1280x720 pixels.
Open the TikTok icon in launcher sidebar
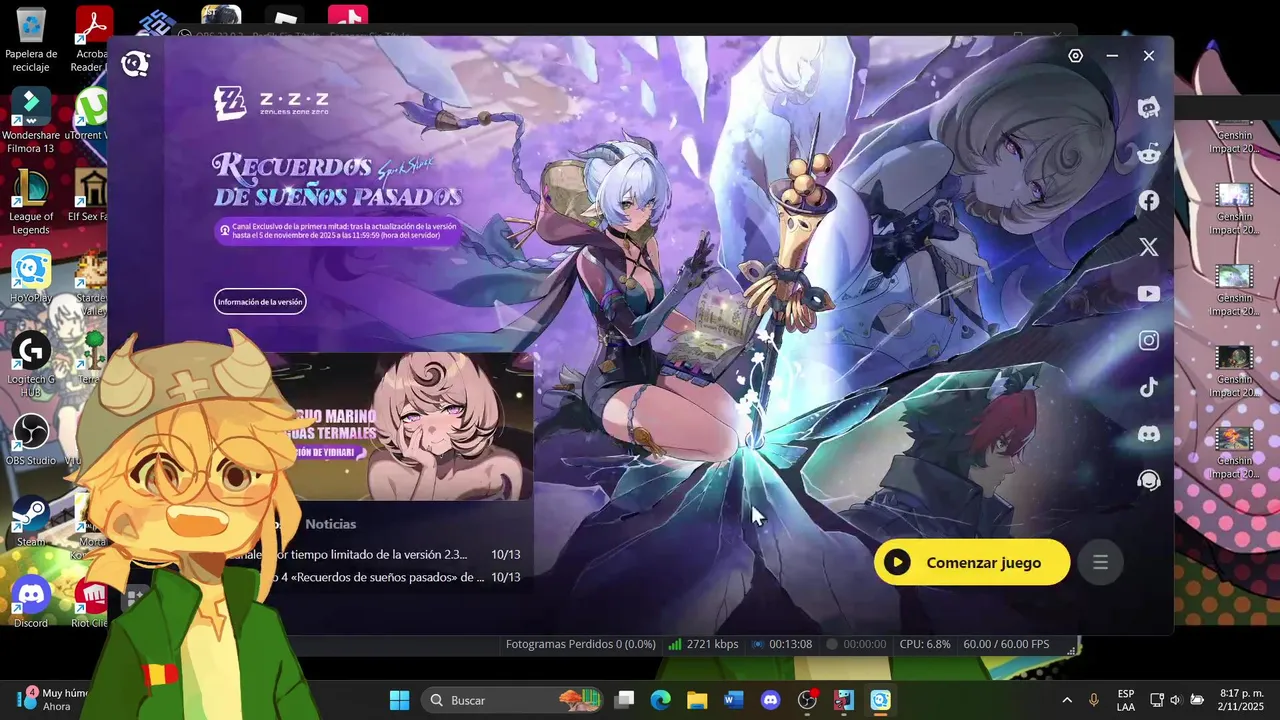click(x=1149, y=387)
